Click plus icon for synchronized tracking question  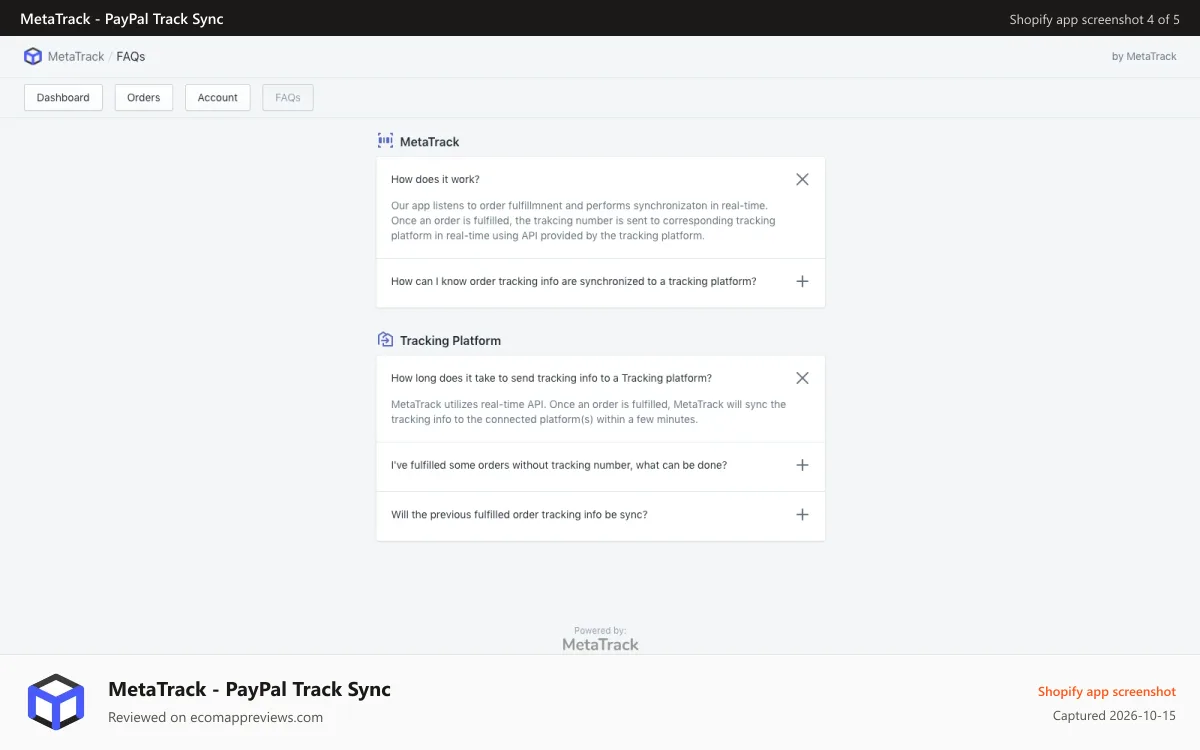pyautogui.click(x=802, y=282)
